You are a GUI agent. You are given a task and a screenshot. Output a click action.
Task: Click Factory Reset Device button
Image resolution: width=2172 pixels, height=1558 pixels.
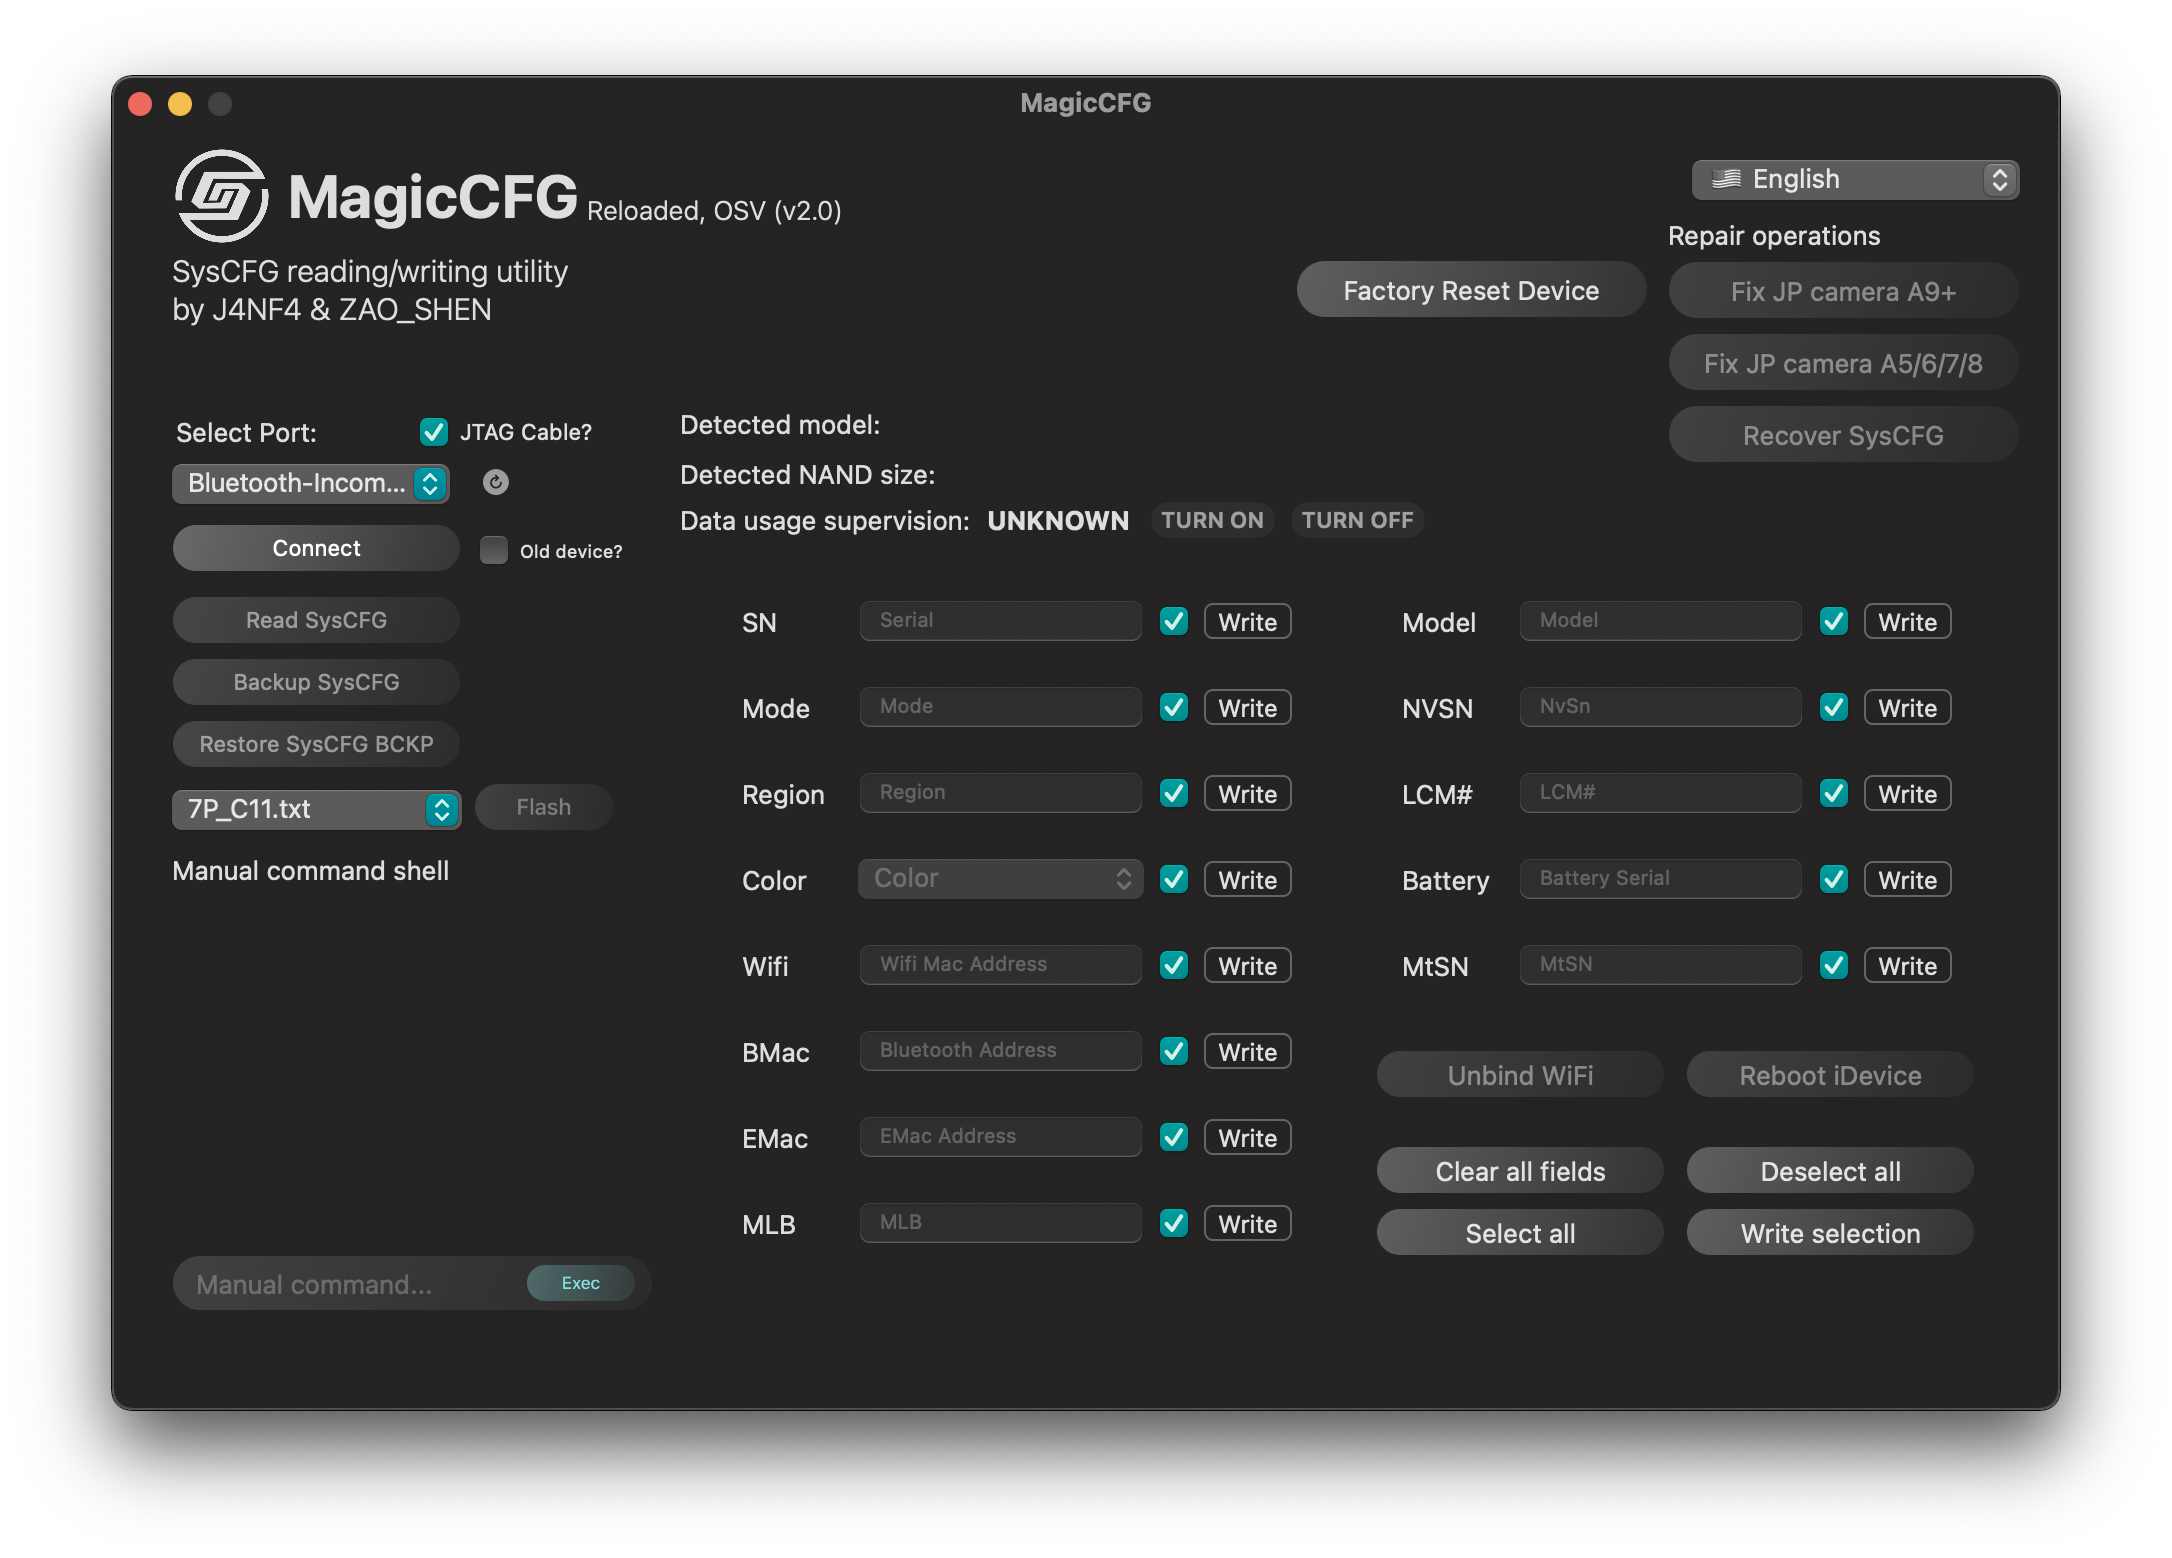pos(1471,291)
